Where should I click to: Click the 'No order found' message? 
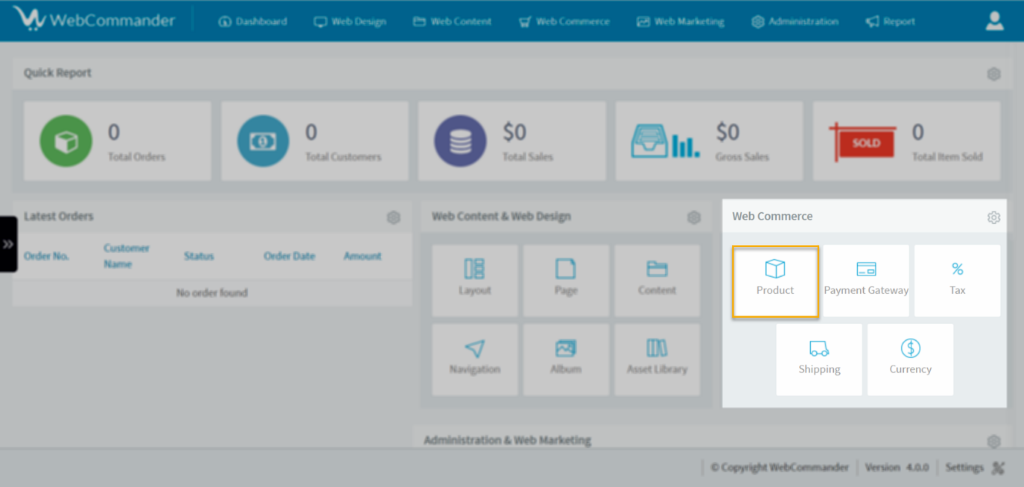tap(212, 292)
